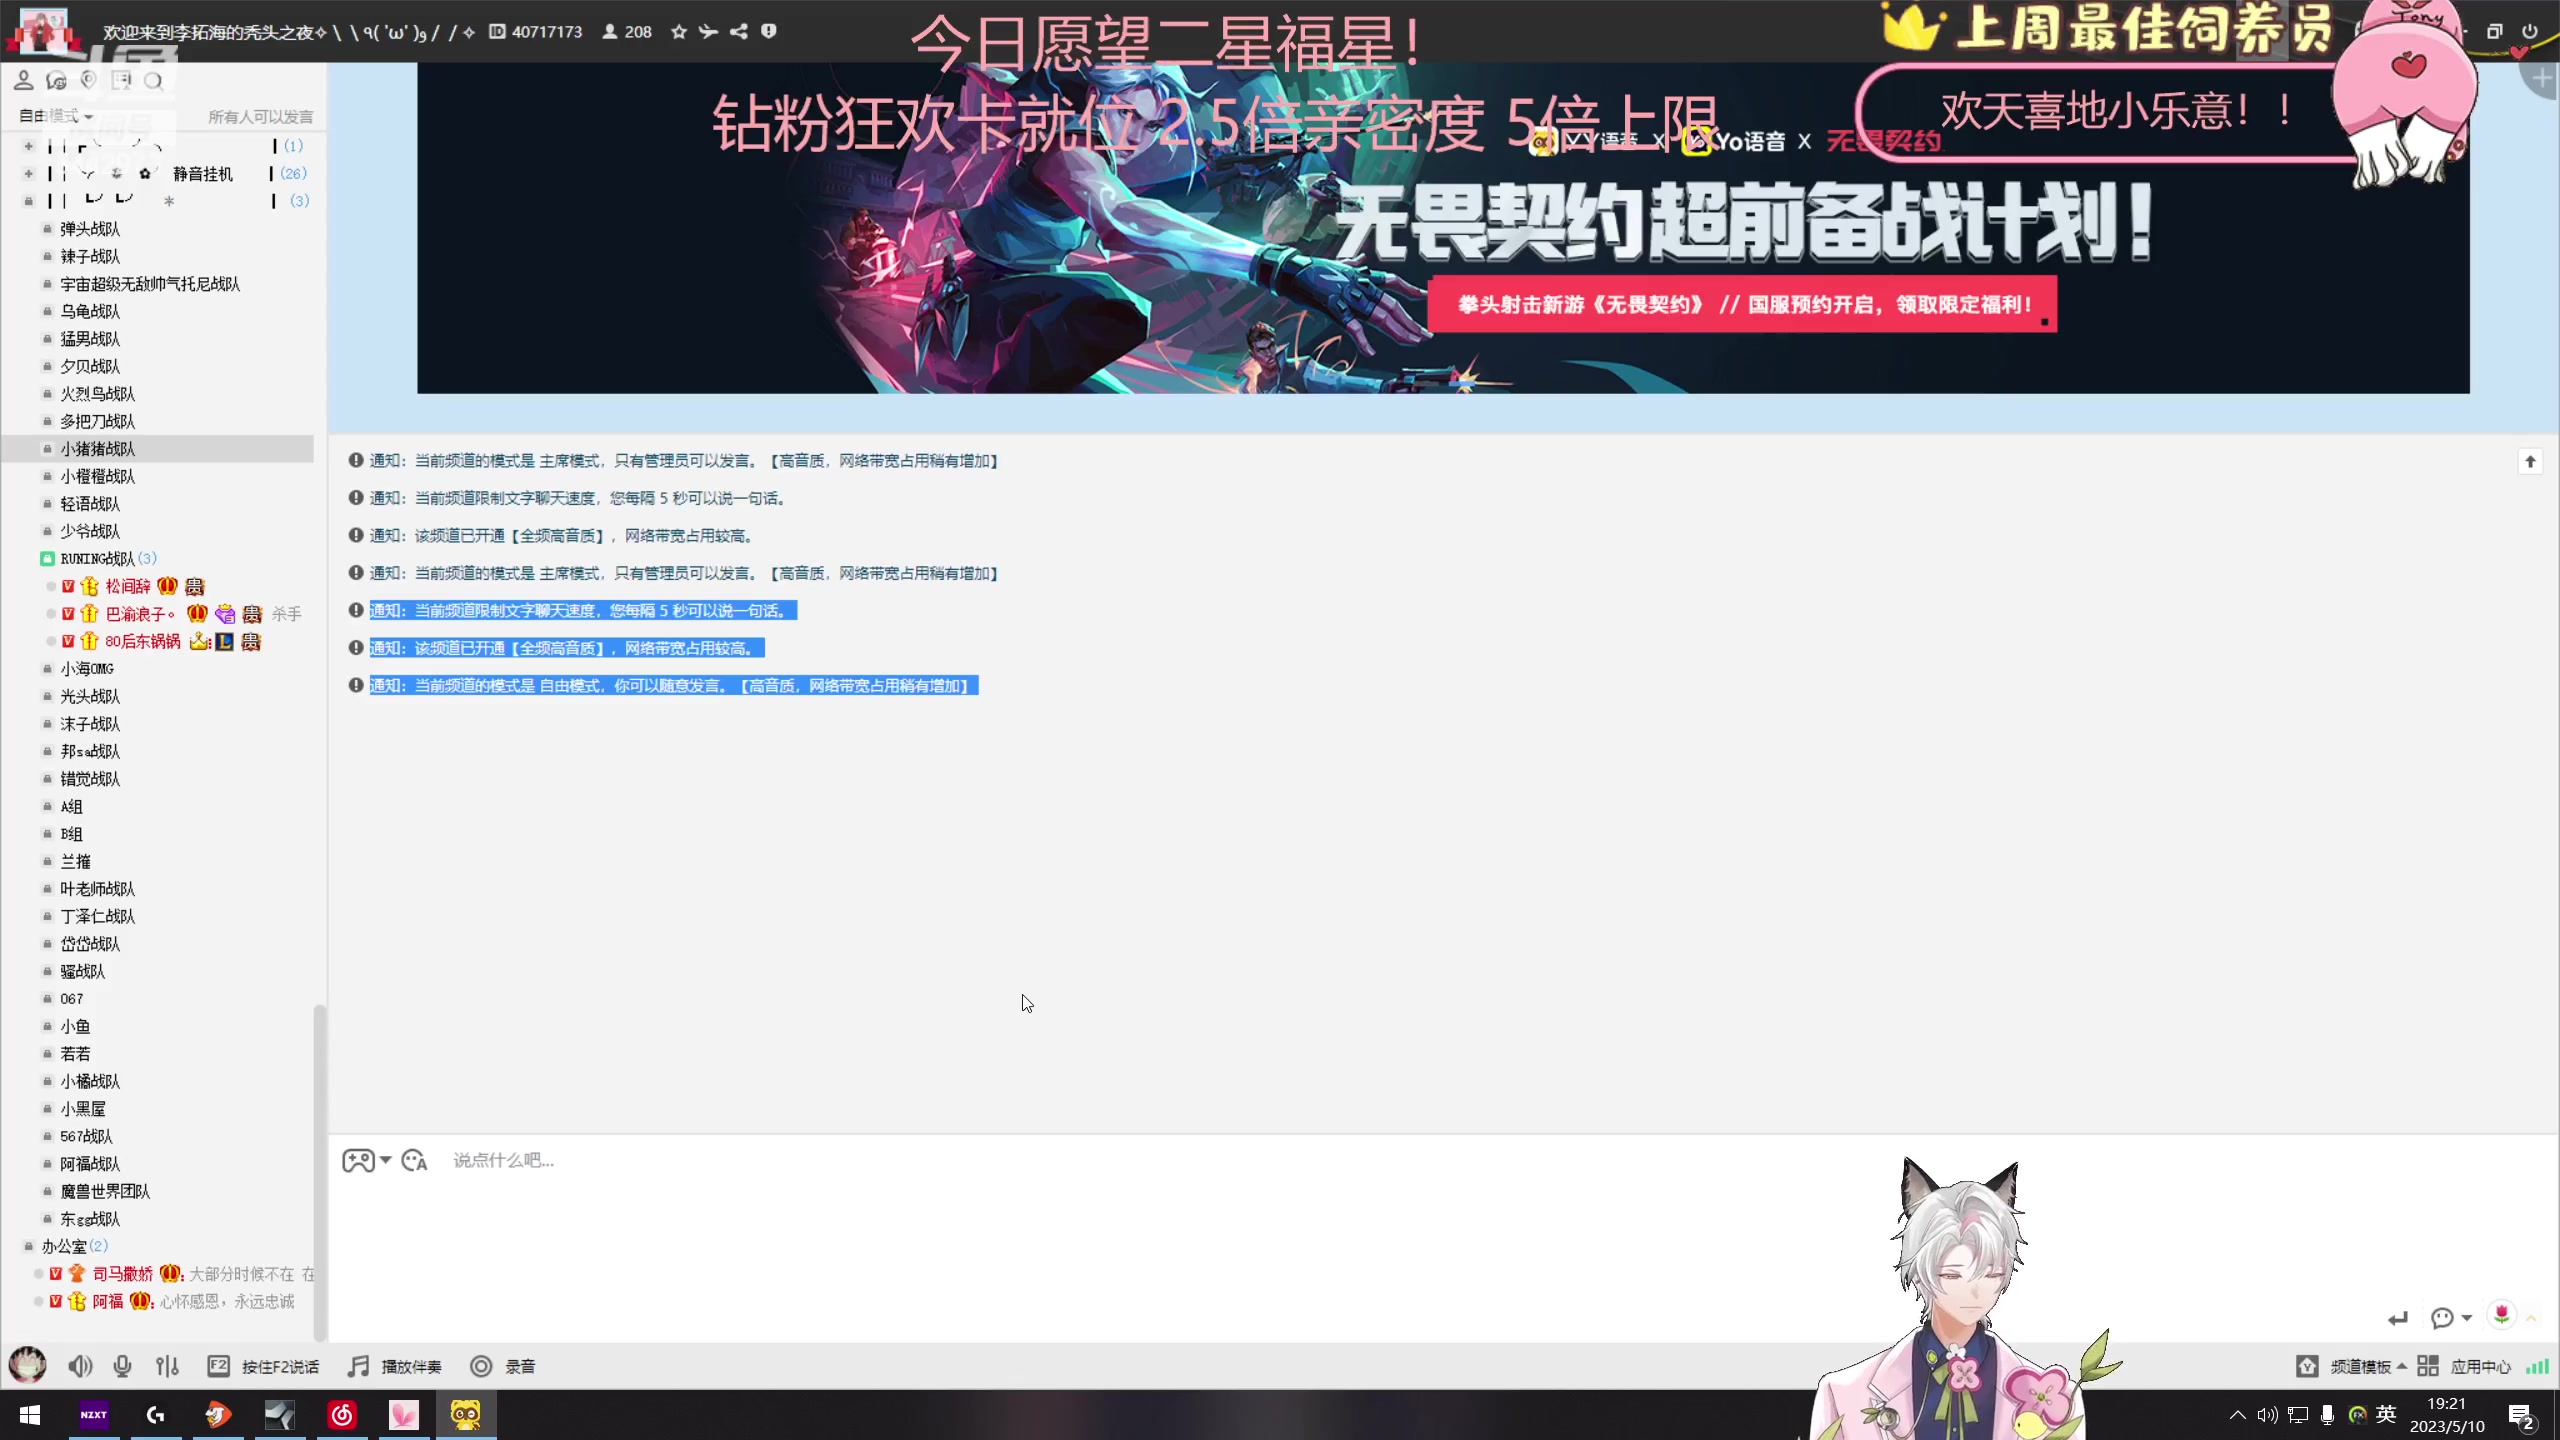The height and width of the screenshot is (1440, 2560).
Task: Click the green network signal strength icon
Action: tap(2537, 1366)
